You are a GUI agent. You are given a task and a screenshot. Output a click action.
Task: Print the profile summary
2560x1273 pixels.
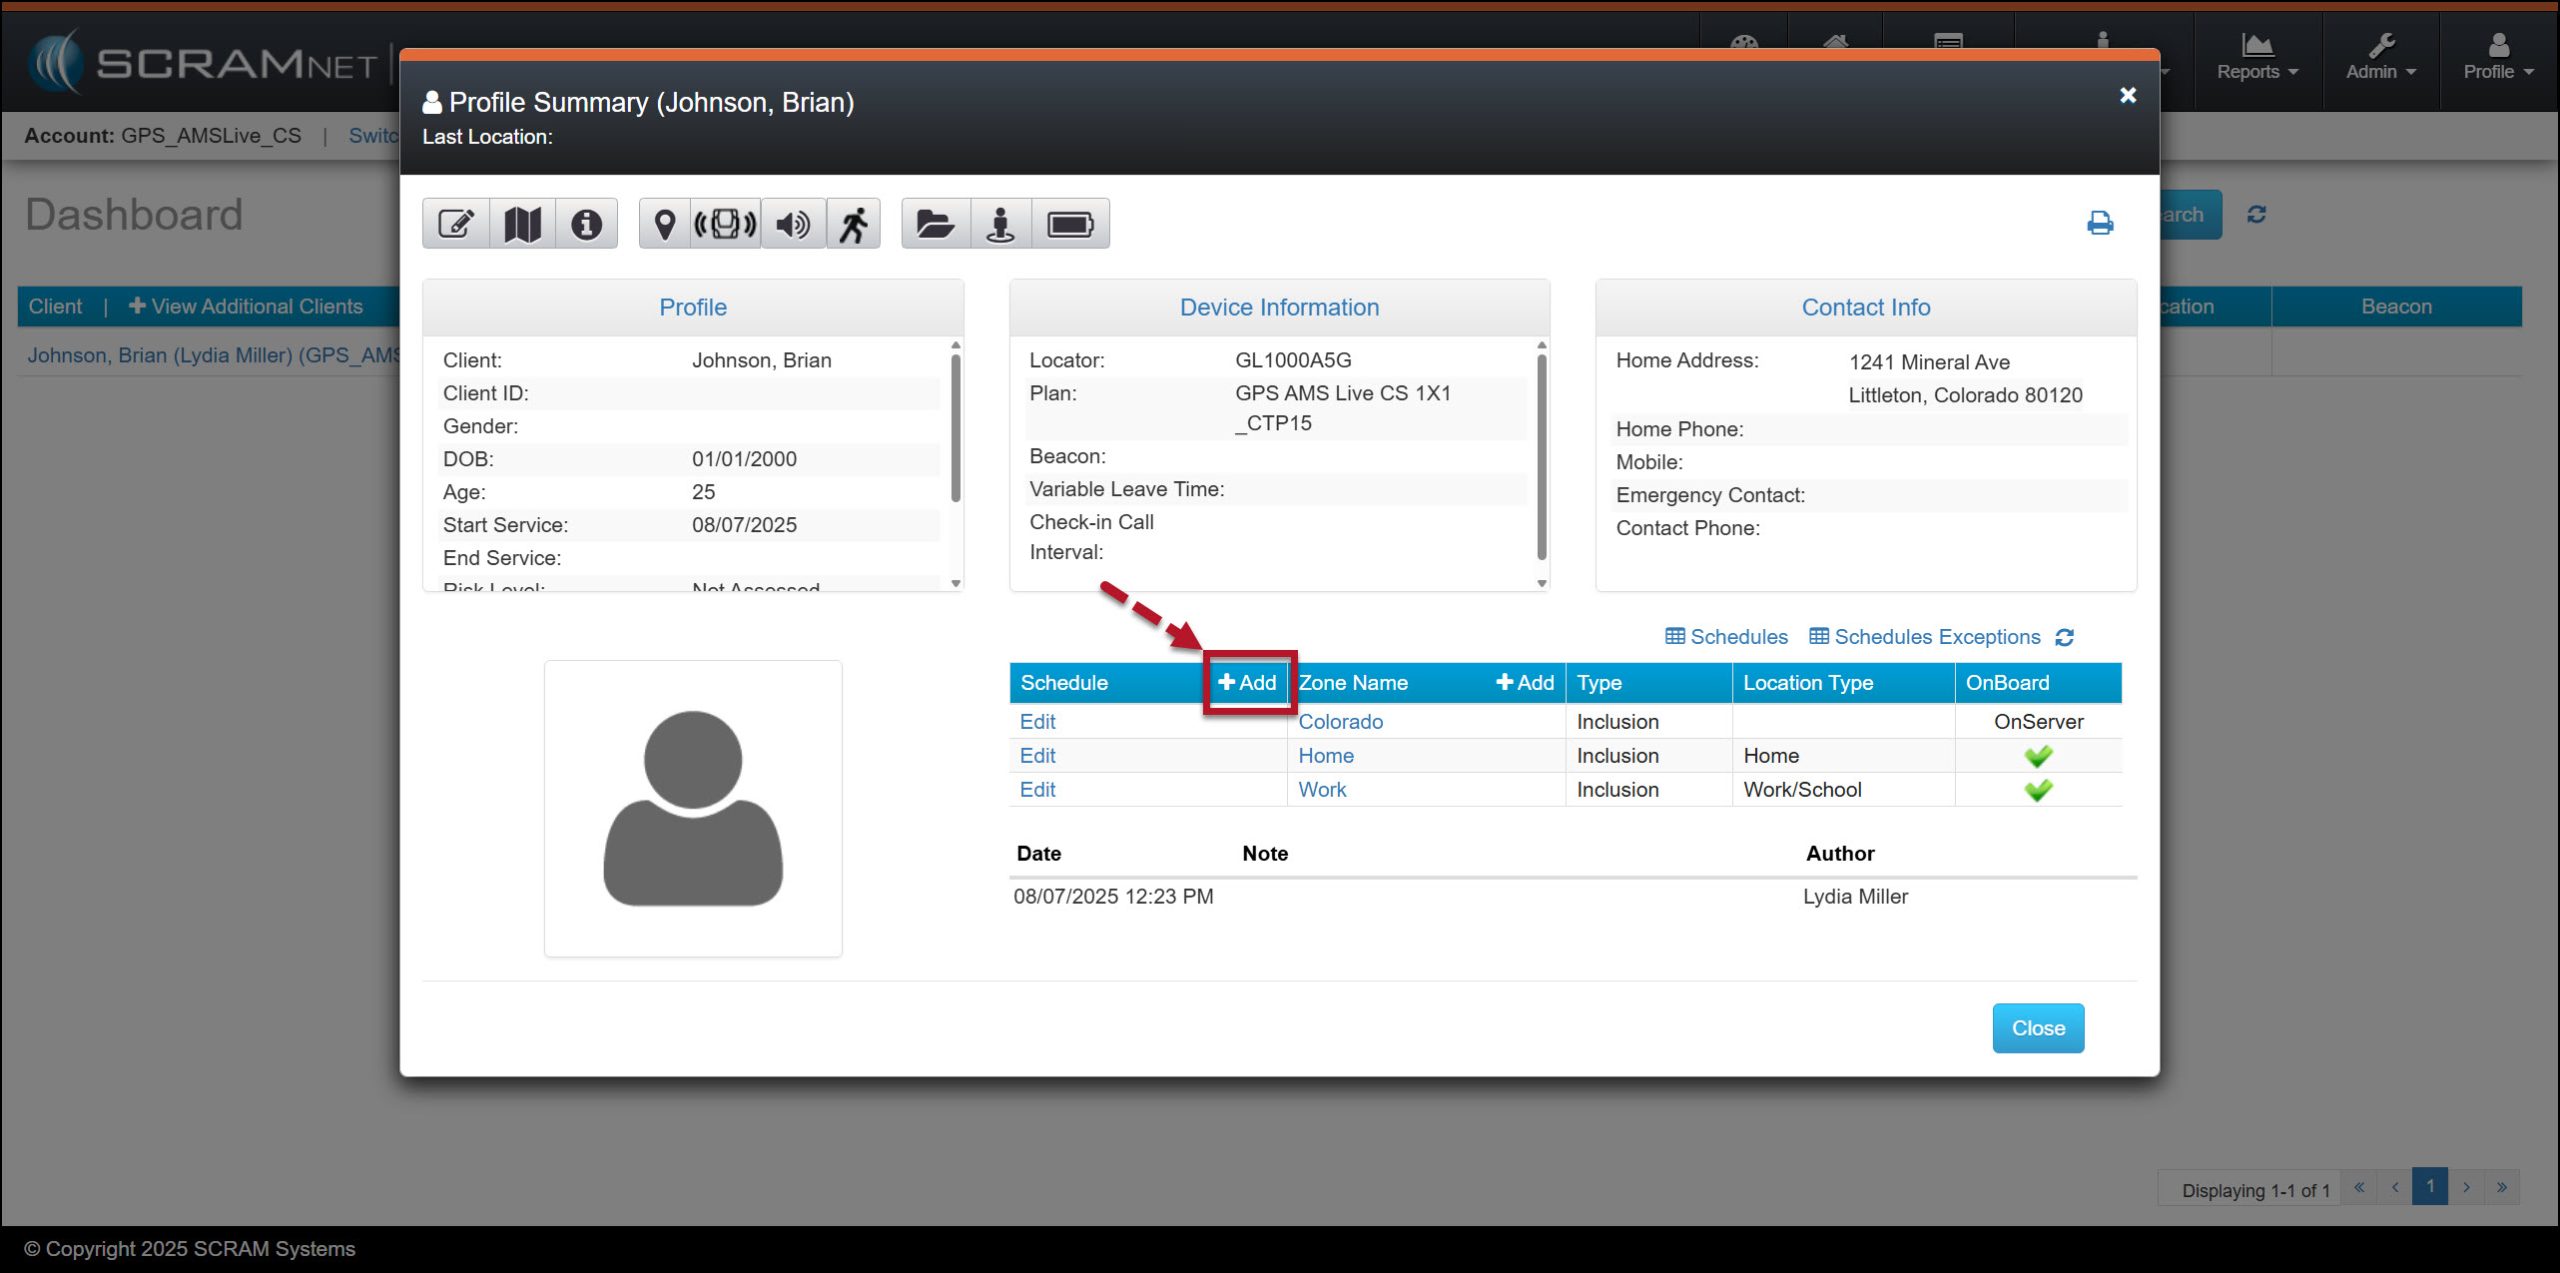[2100, 223]
